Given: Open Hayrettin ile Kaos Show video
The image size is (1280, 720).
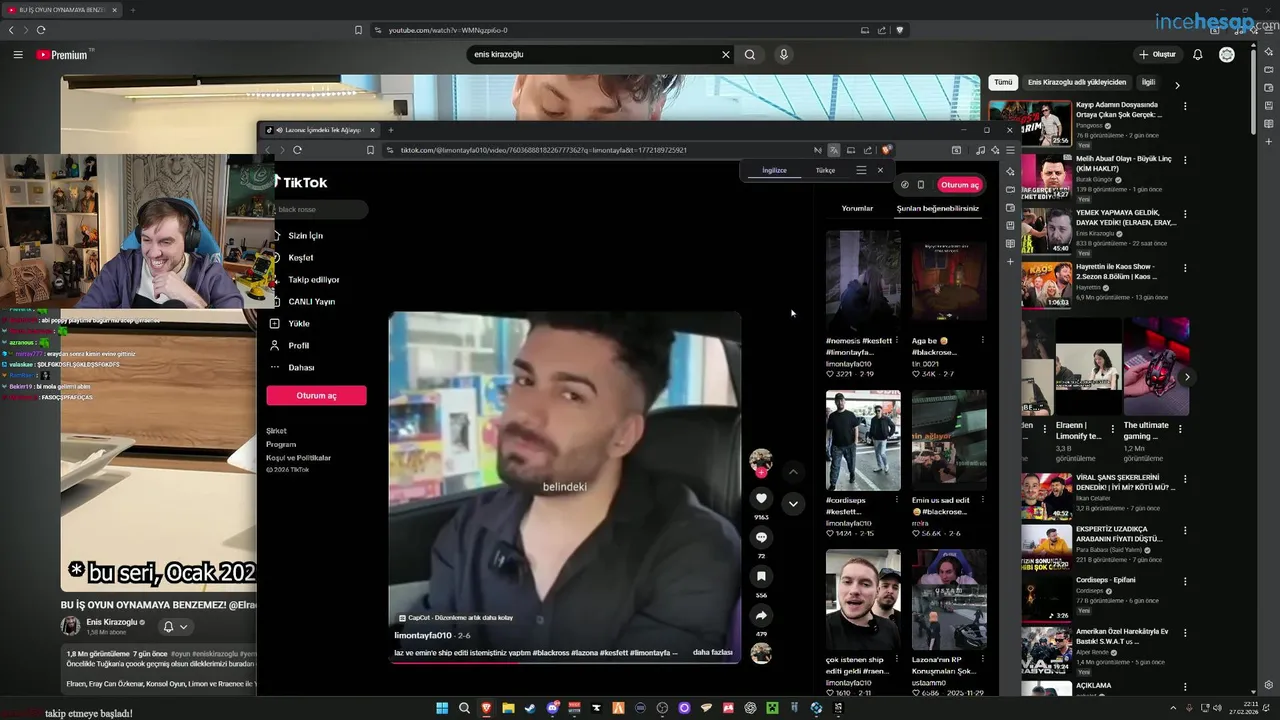Looking at the screenshot, I should point(1046,285).
